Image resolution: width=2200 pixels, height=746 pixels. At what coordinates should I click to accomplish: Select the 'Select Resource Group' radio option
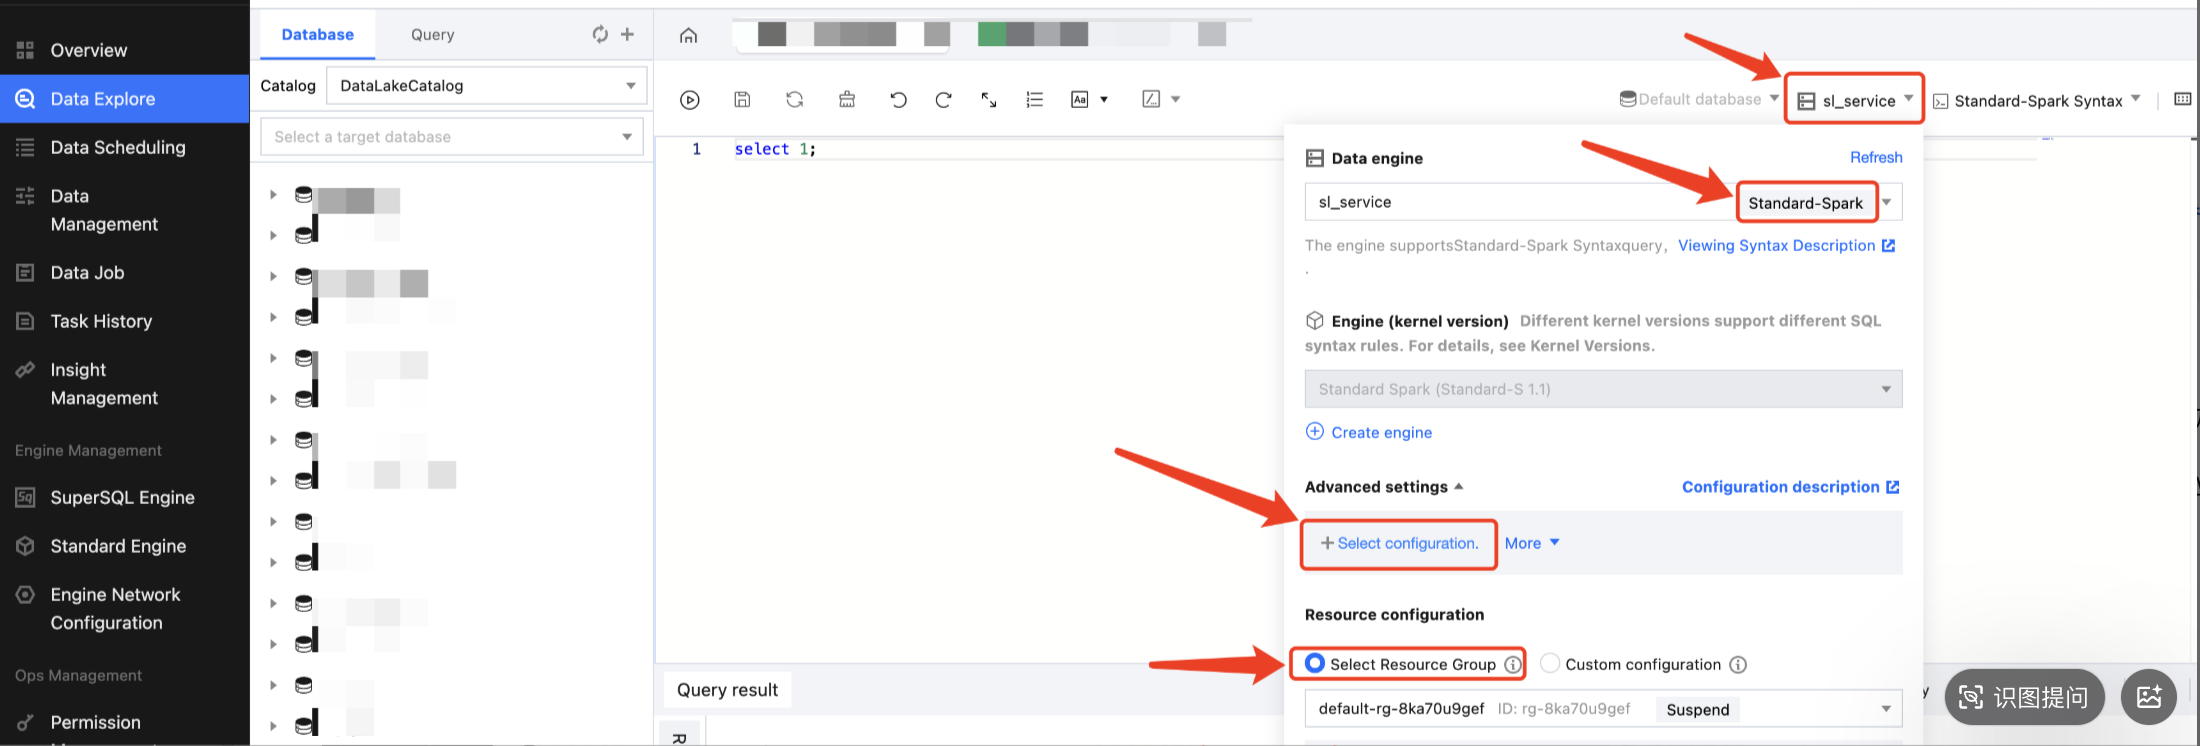[1315, 664]
